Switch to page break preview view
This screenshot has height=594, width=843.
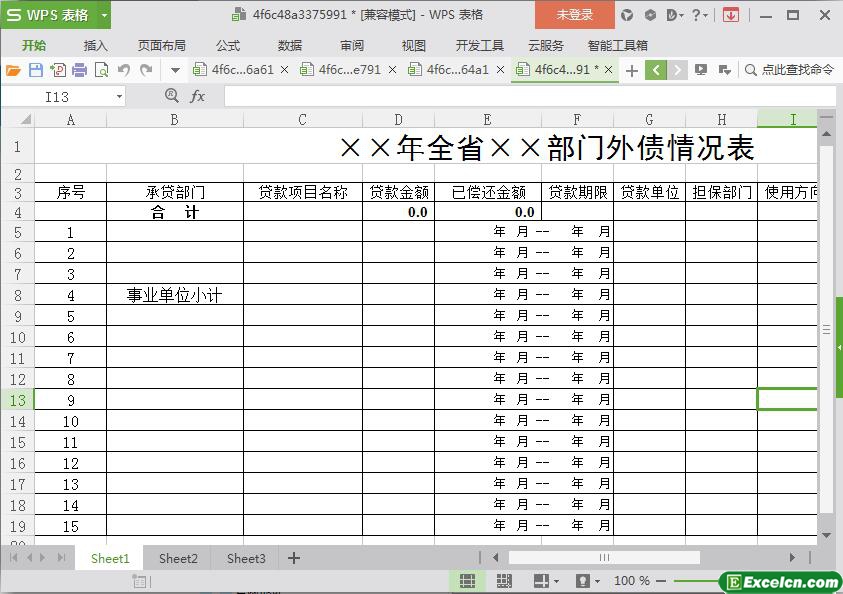coord(504,581)
